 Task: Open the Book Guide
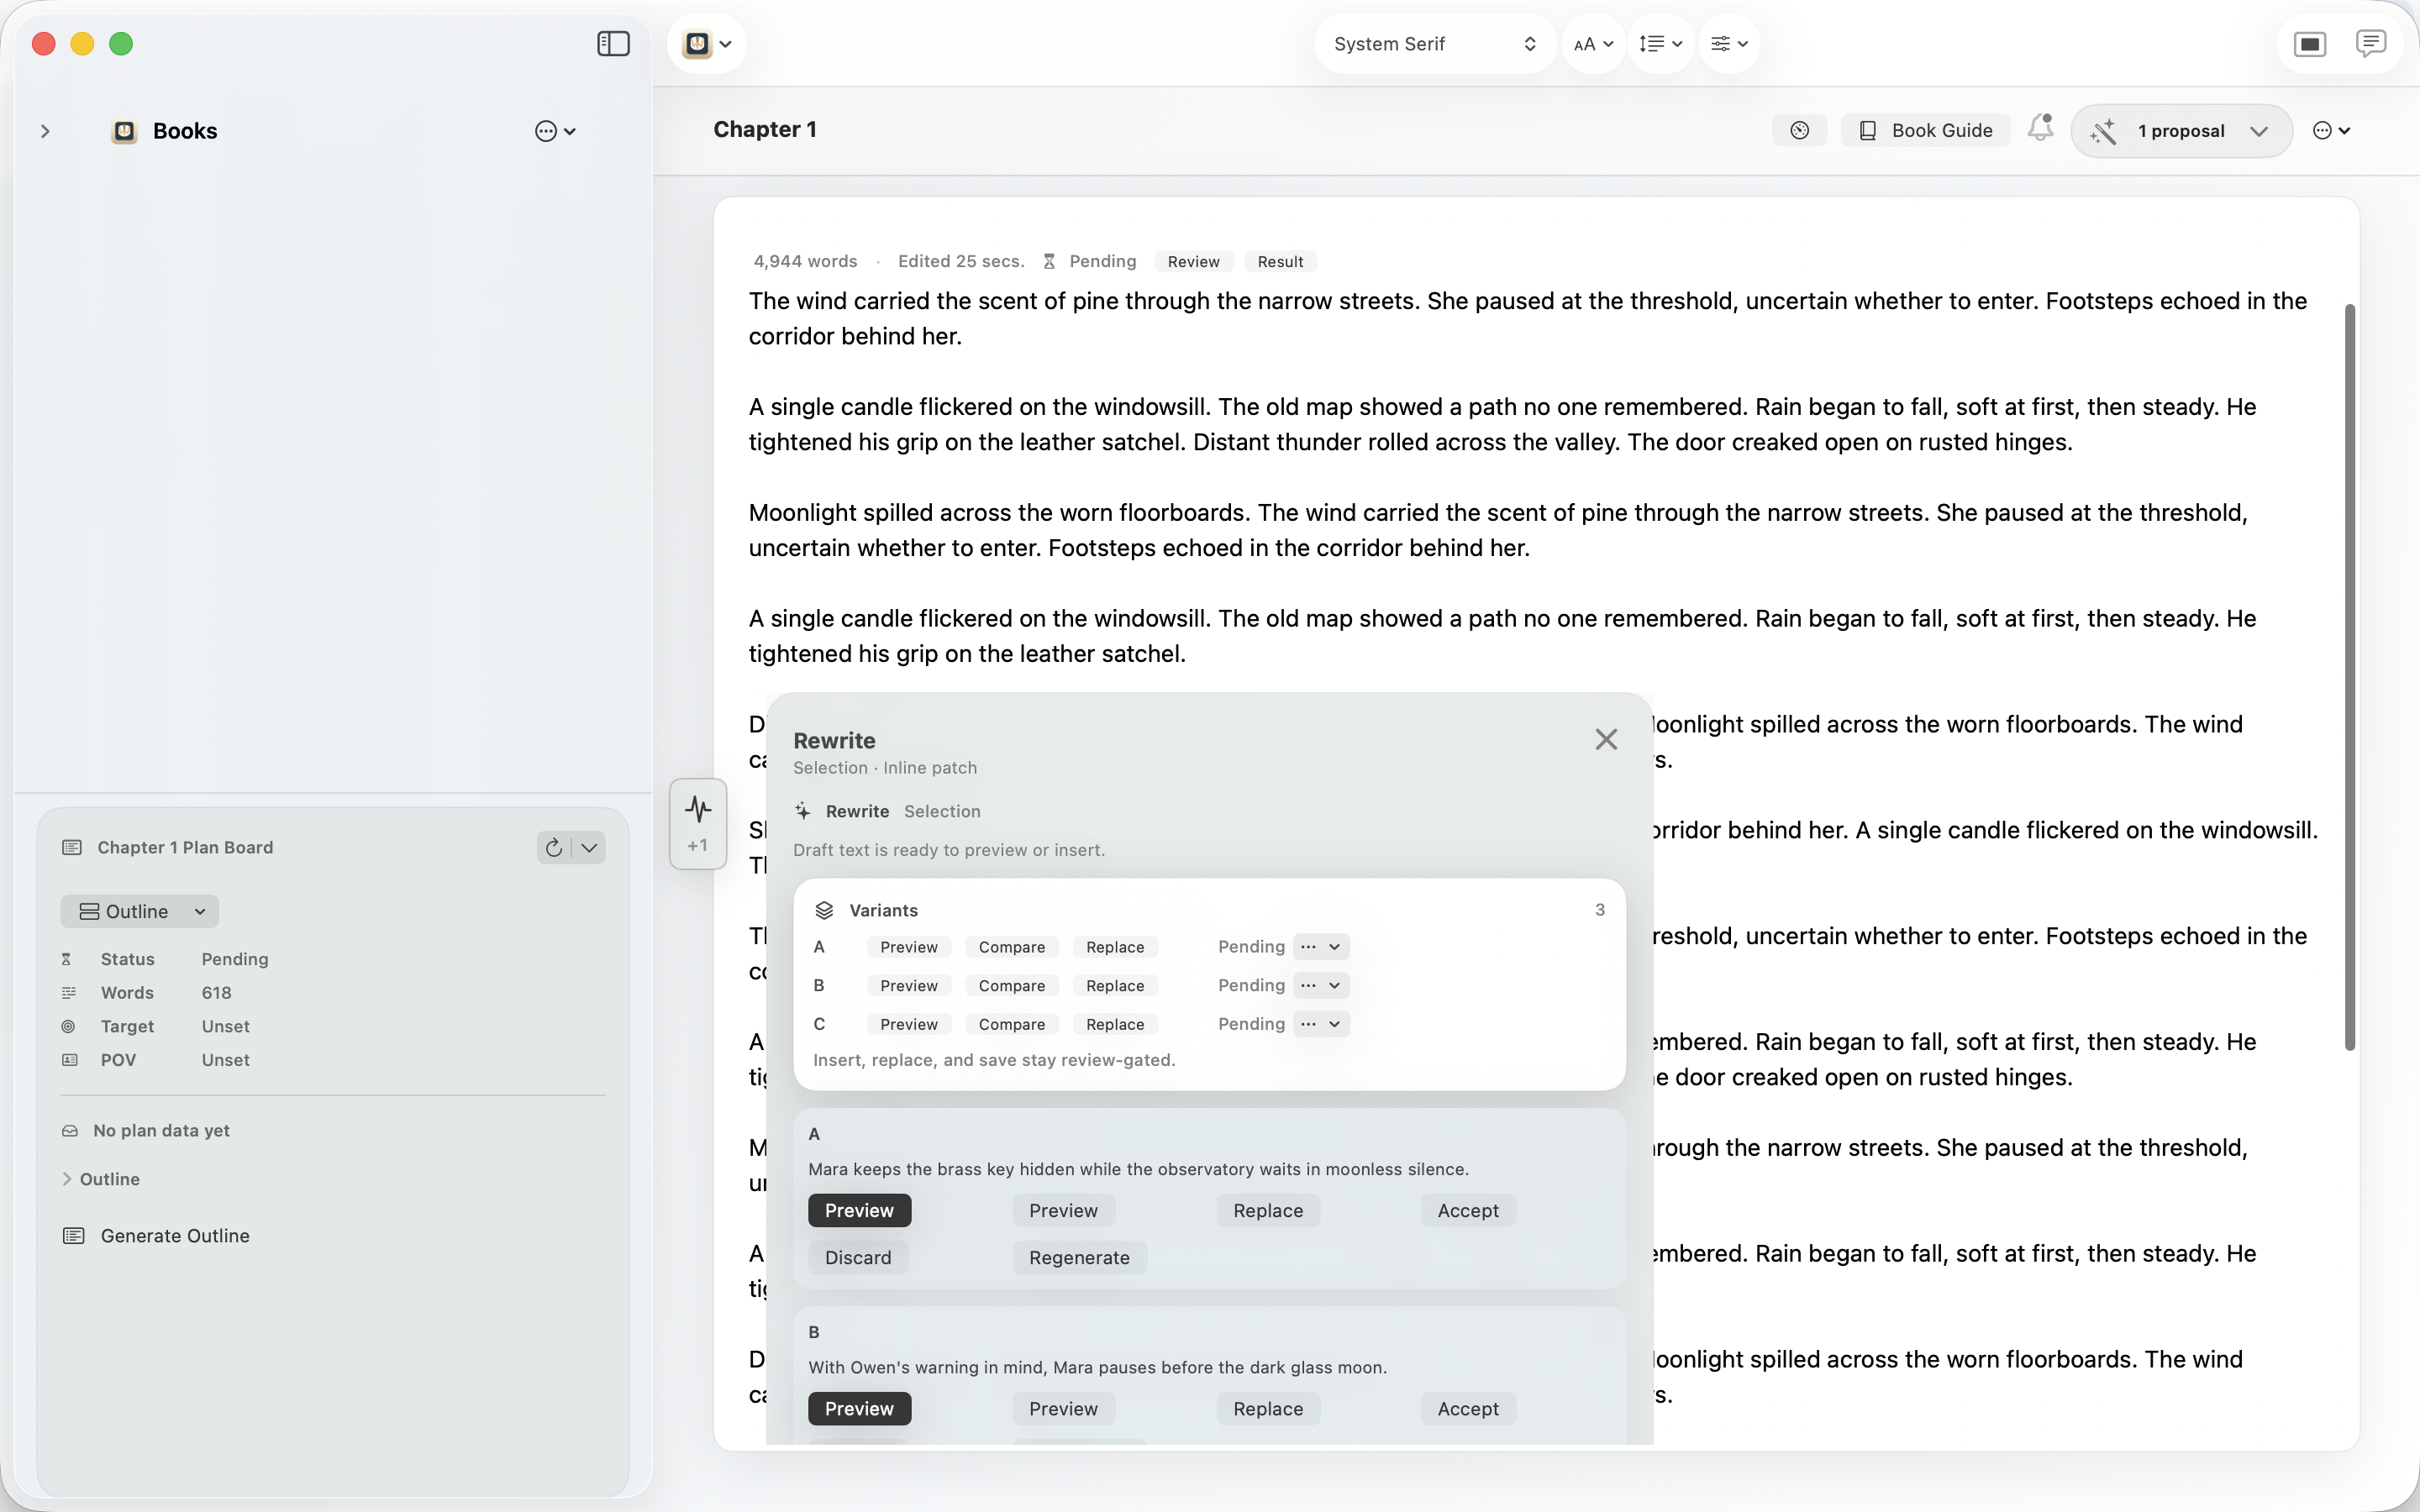[x=1925, y=130]
